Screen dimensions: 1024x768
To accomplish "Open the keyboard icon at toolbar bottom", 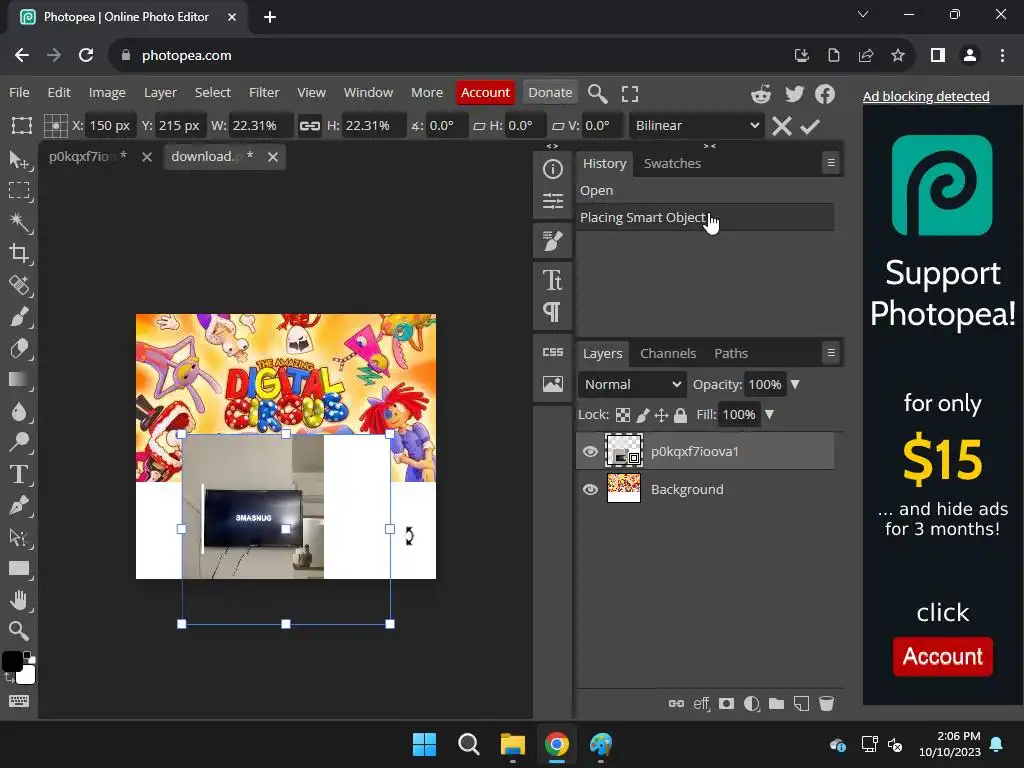I will coord(18,701).
